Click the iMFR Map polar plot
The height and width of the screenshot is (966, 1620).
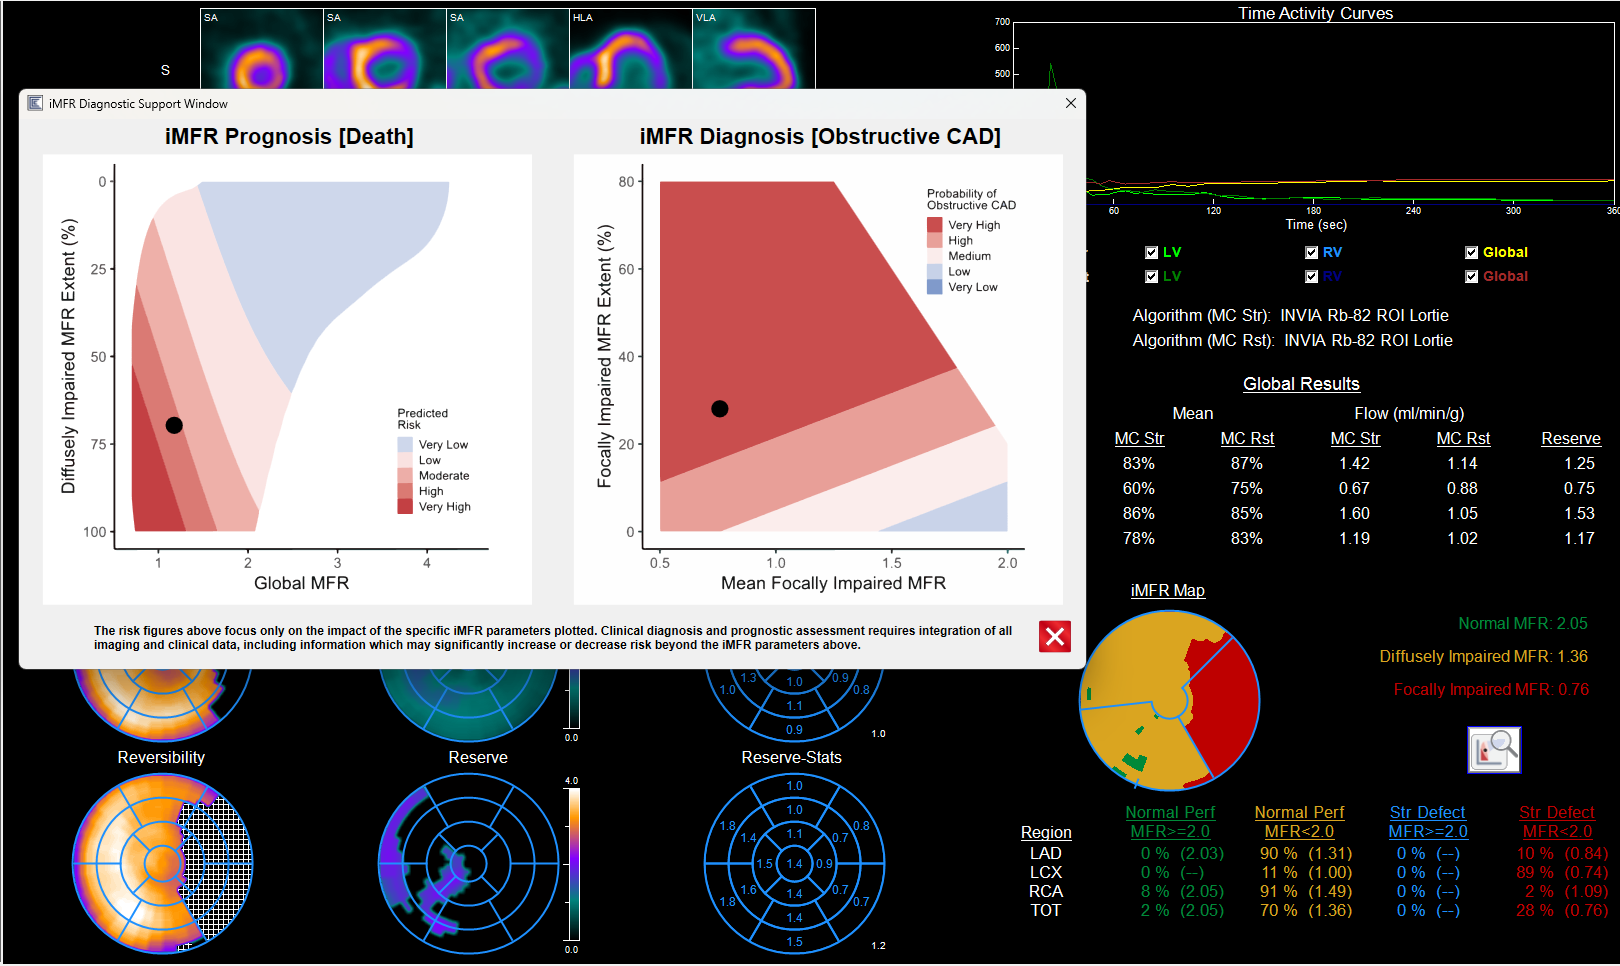pyautogui.click(x=1168, y=700)
